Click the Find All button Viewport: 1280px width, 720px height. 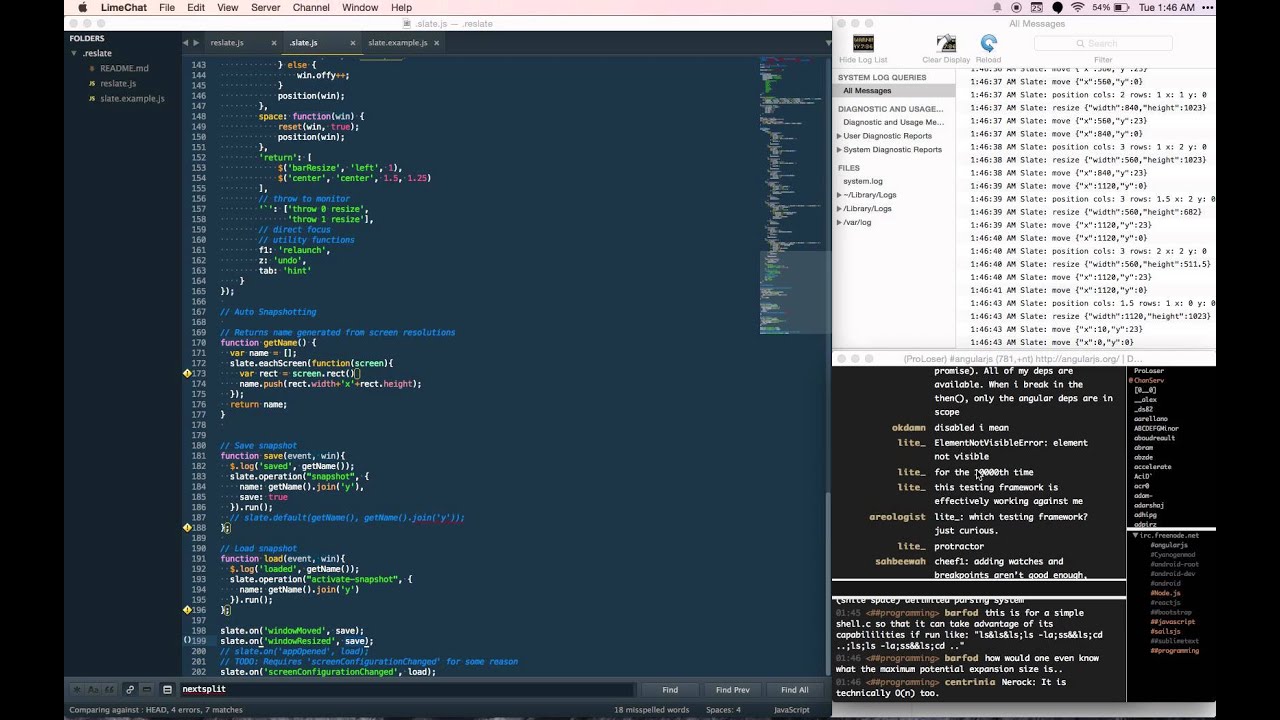[795, 690]
